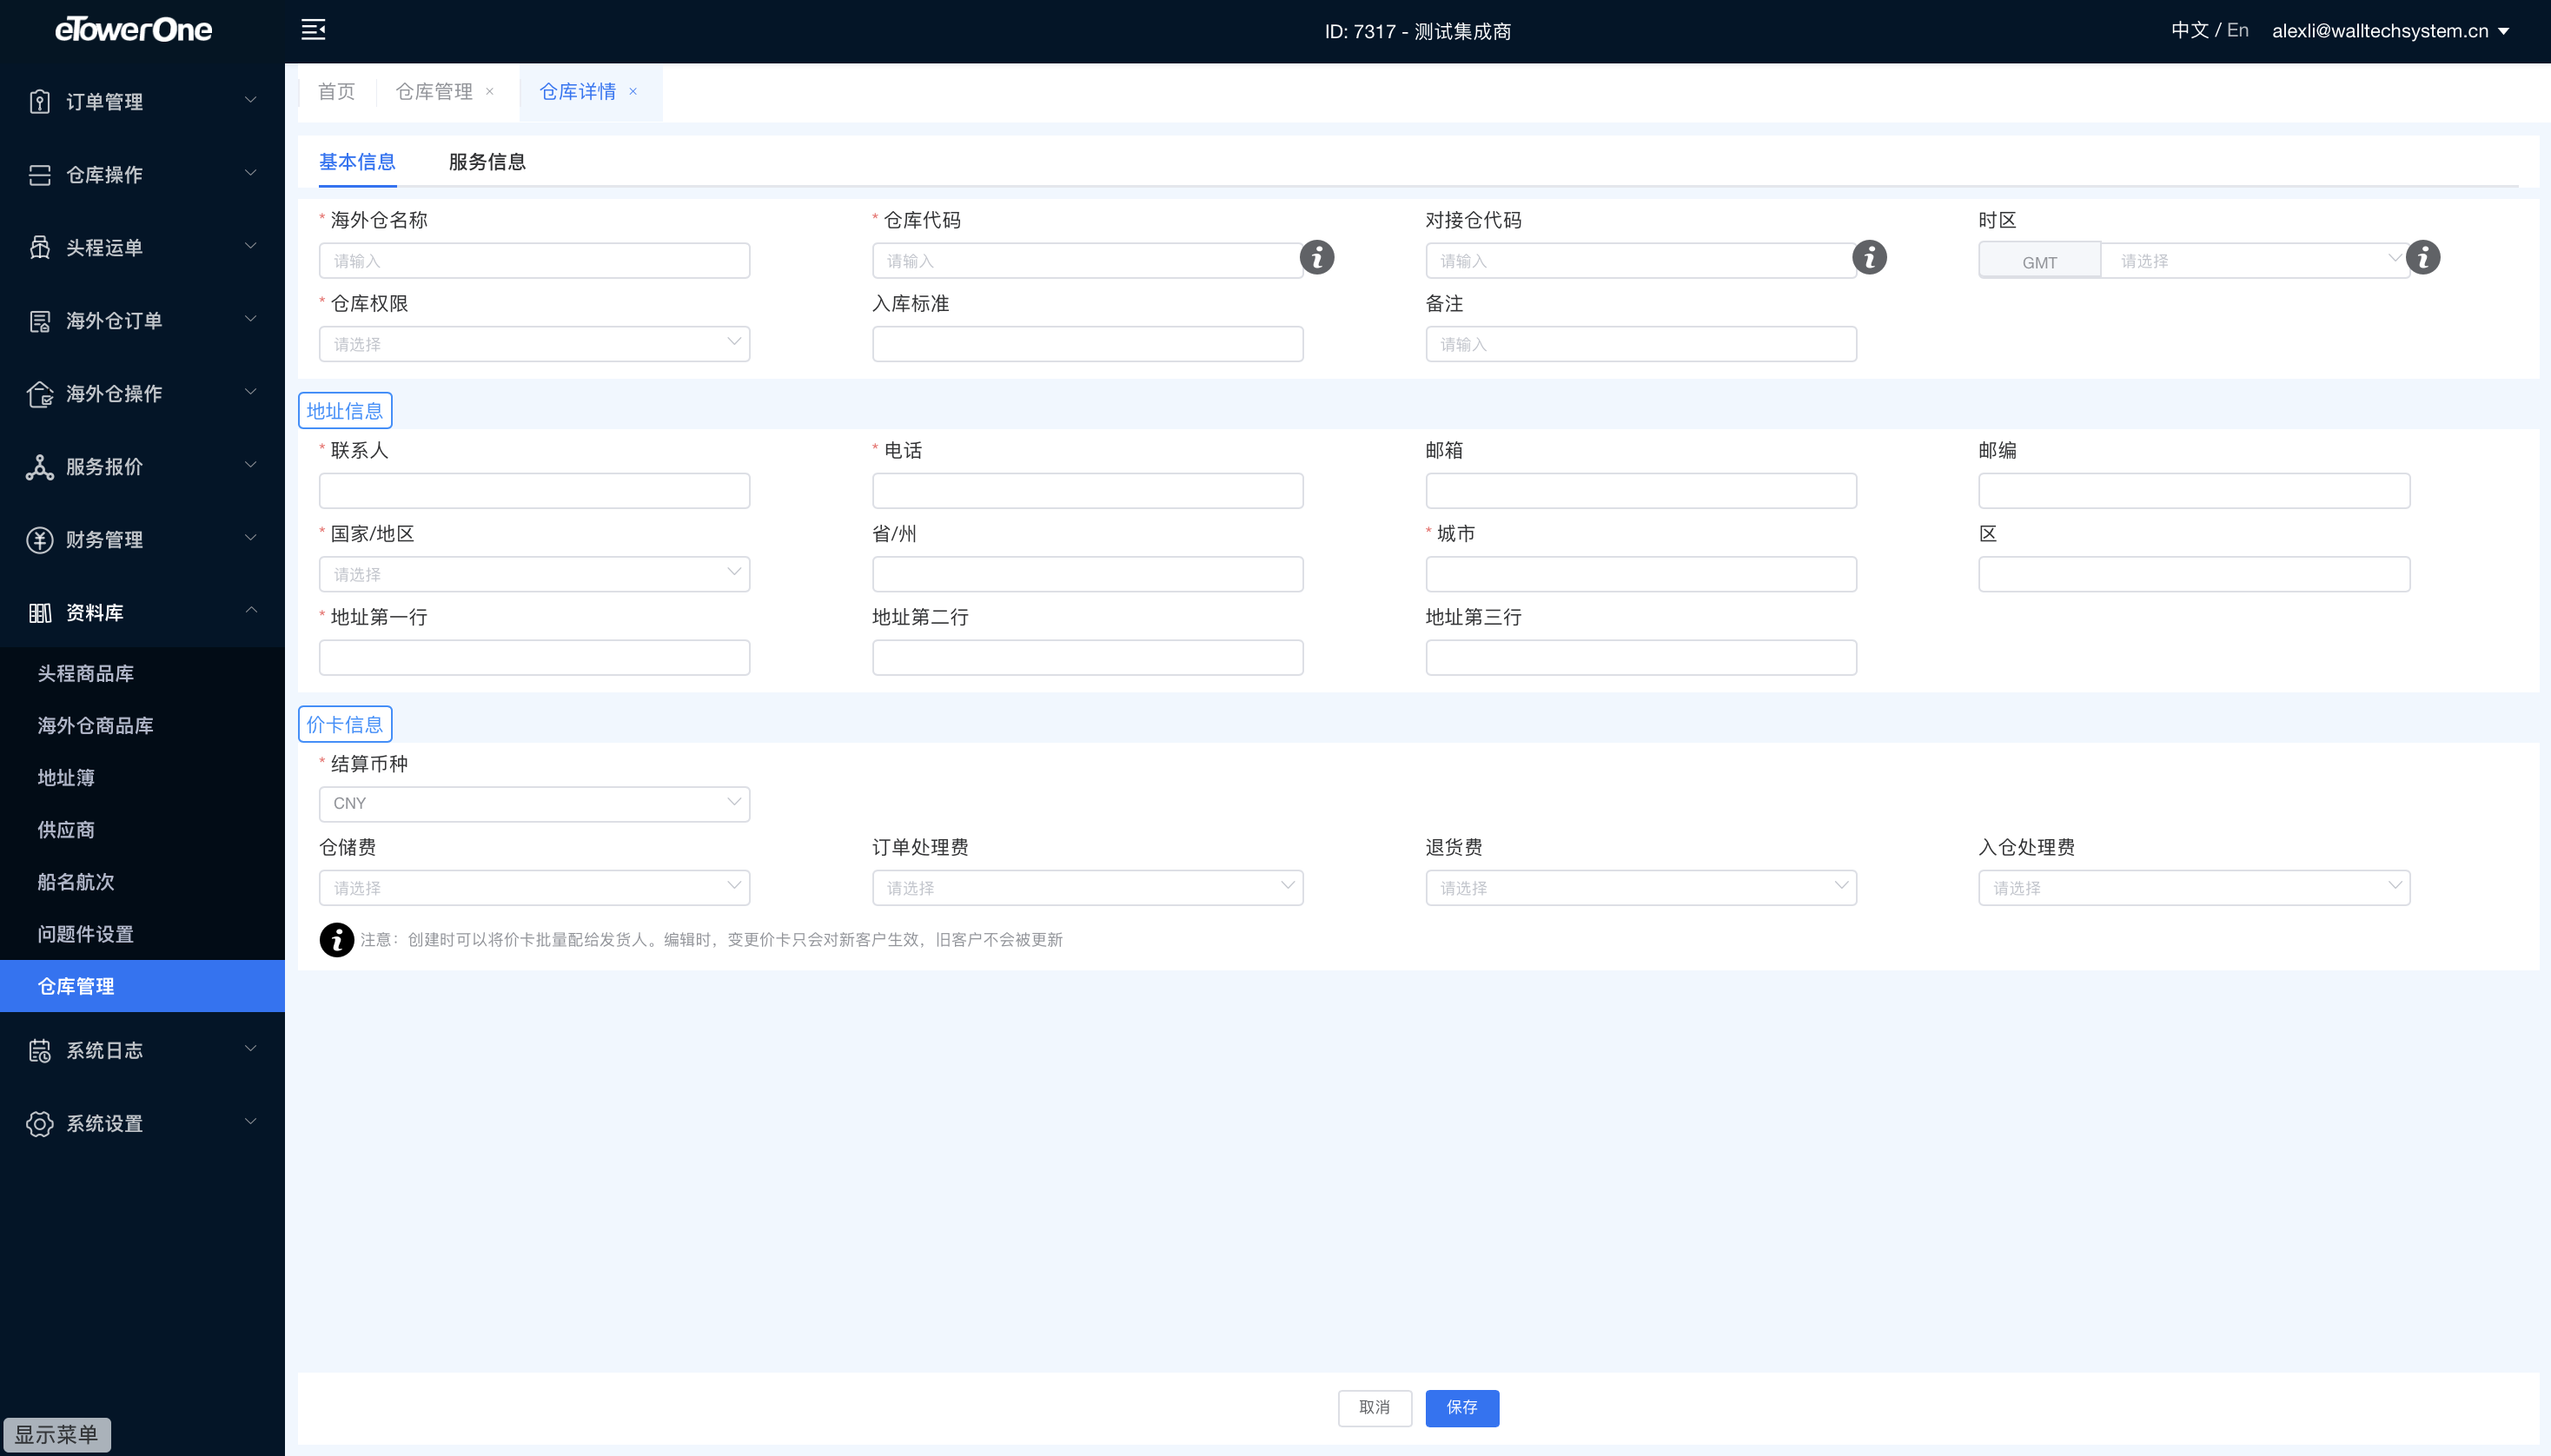The width and height of the screenshot is (2551, 1456).
Task: Switch language to En
Action: point(2238,30)
